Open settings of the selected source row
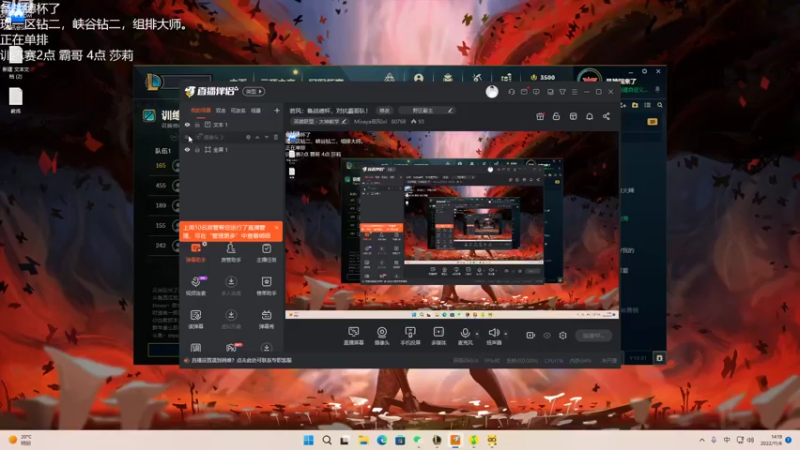 tap(248, 137)
